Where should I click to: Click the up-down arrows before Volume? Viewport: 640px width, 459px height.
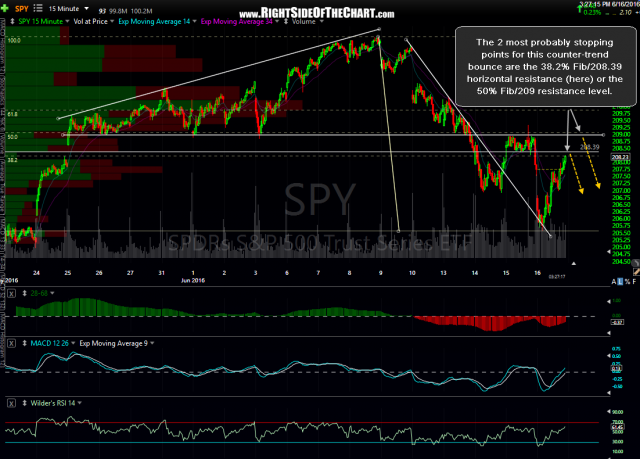(286, 21)
